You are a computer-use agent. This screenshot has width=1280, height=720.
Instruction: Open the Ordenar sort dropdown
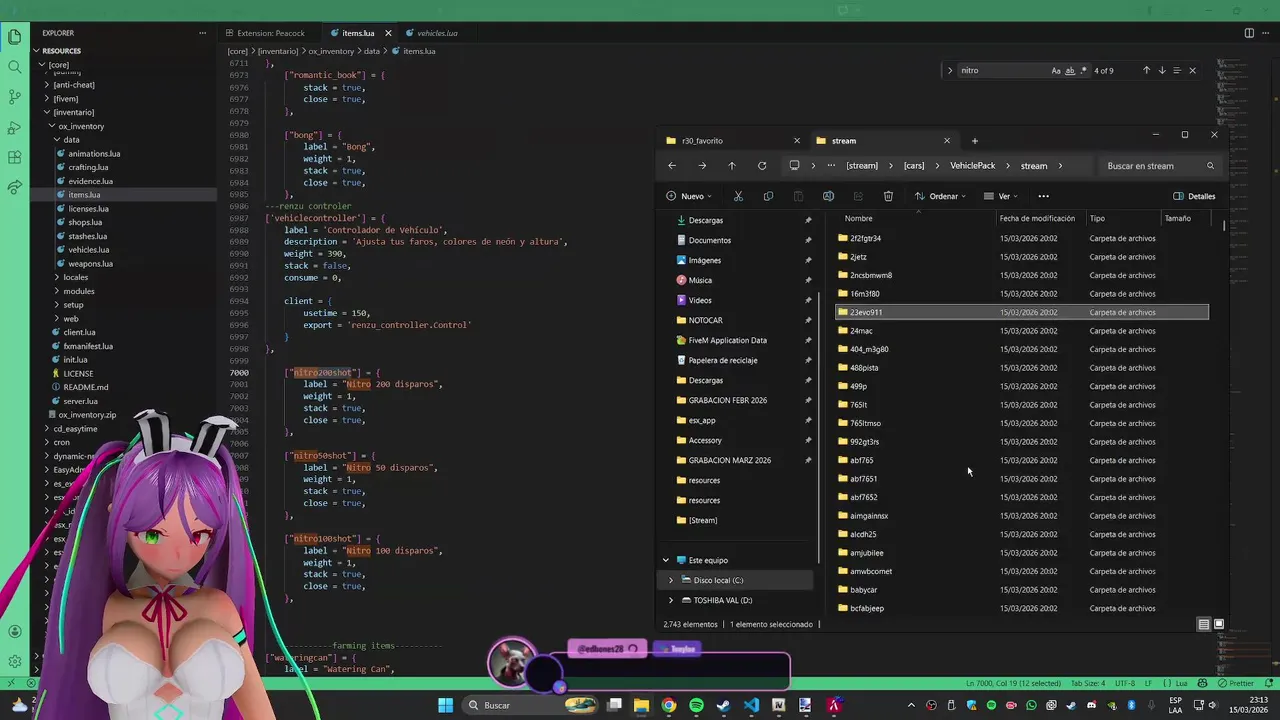pos(940,196)
